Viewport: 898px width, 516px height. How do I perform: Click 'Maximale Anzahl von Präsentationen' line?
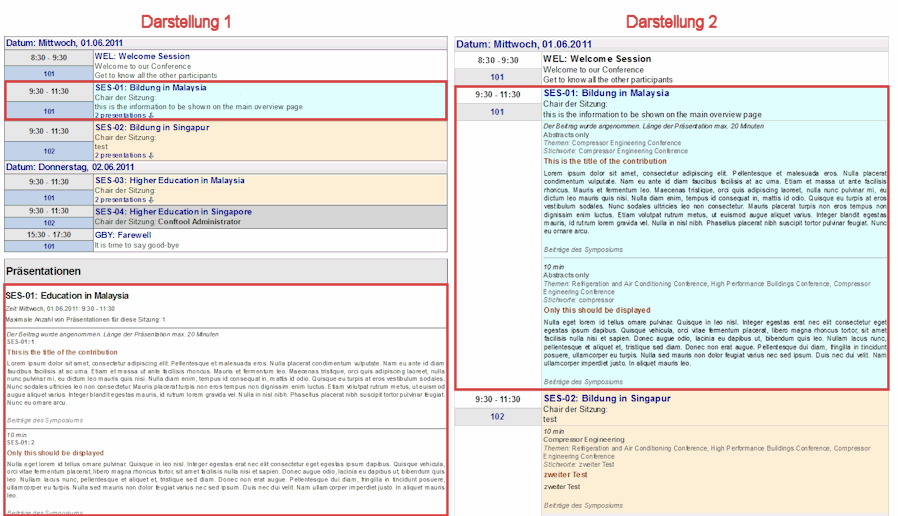85,320
